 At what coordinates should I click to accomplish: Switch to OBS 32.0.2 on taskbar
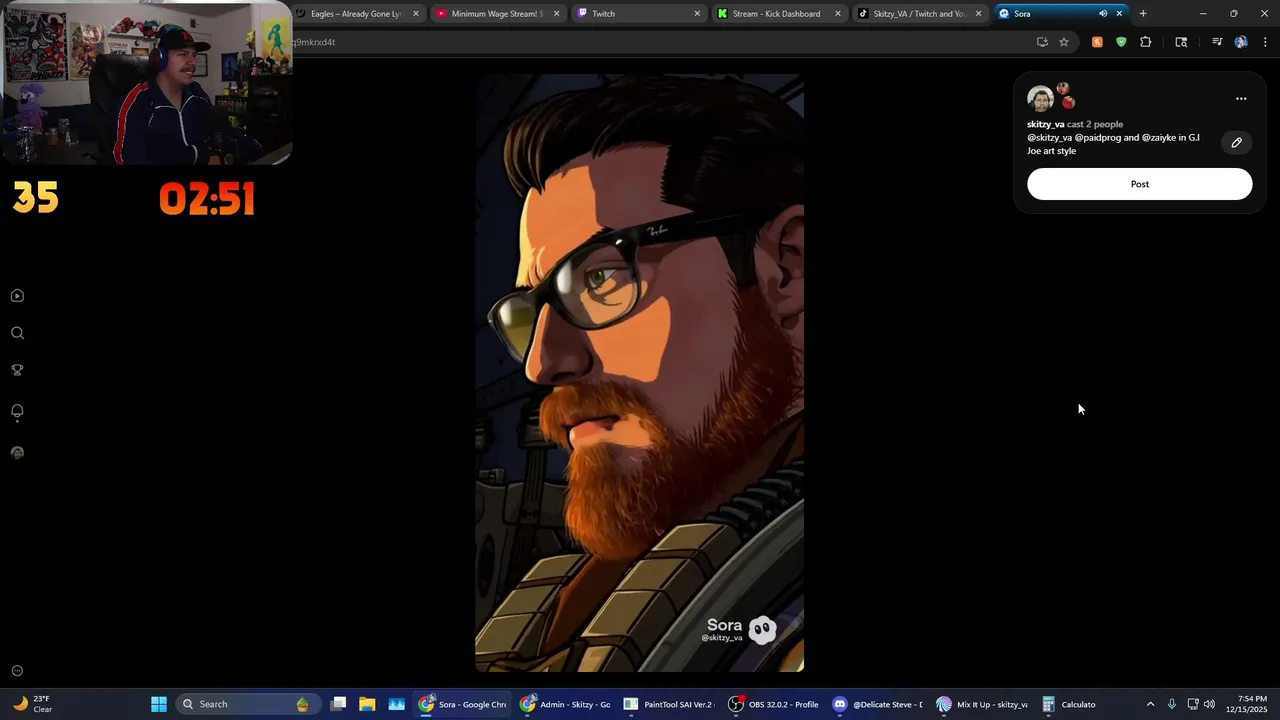(773, 704)
